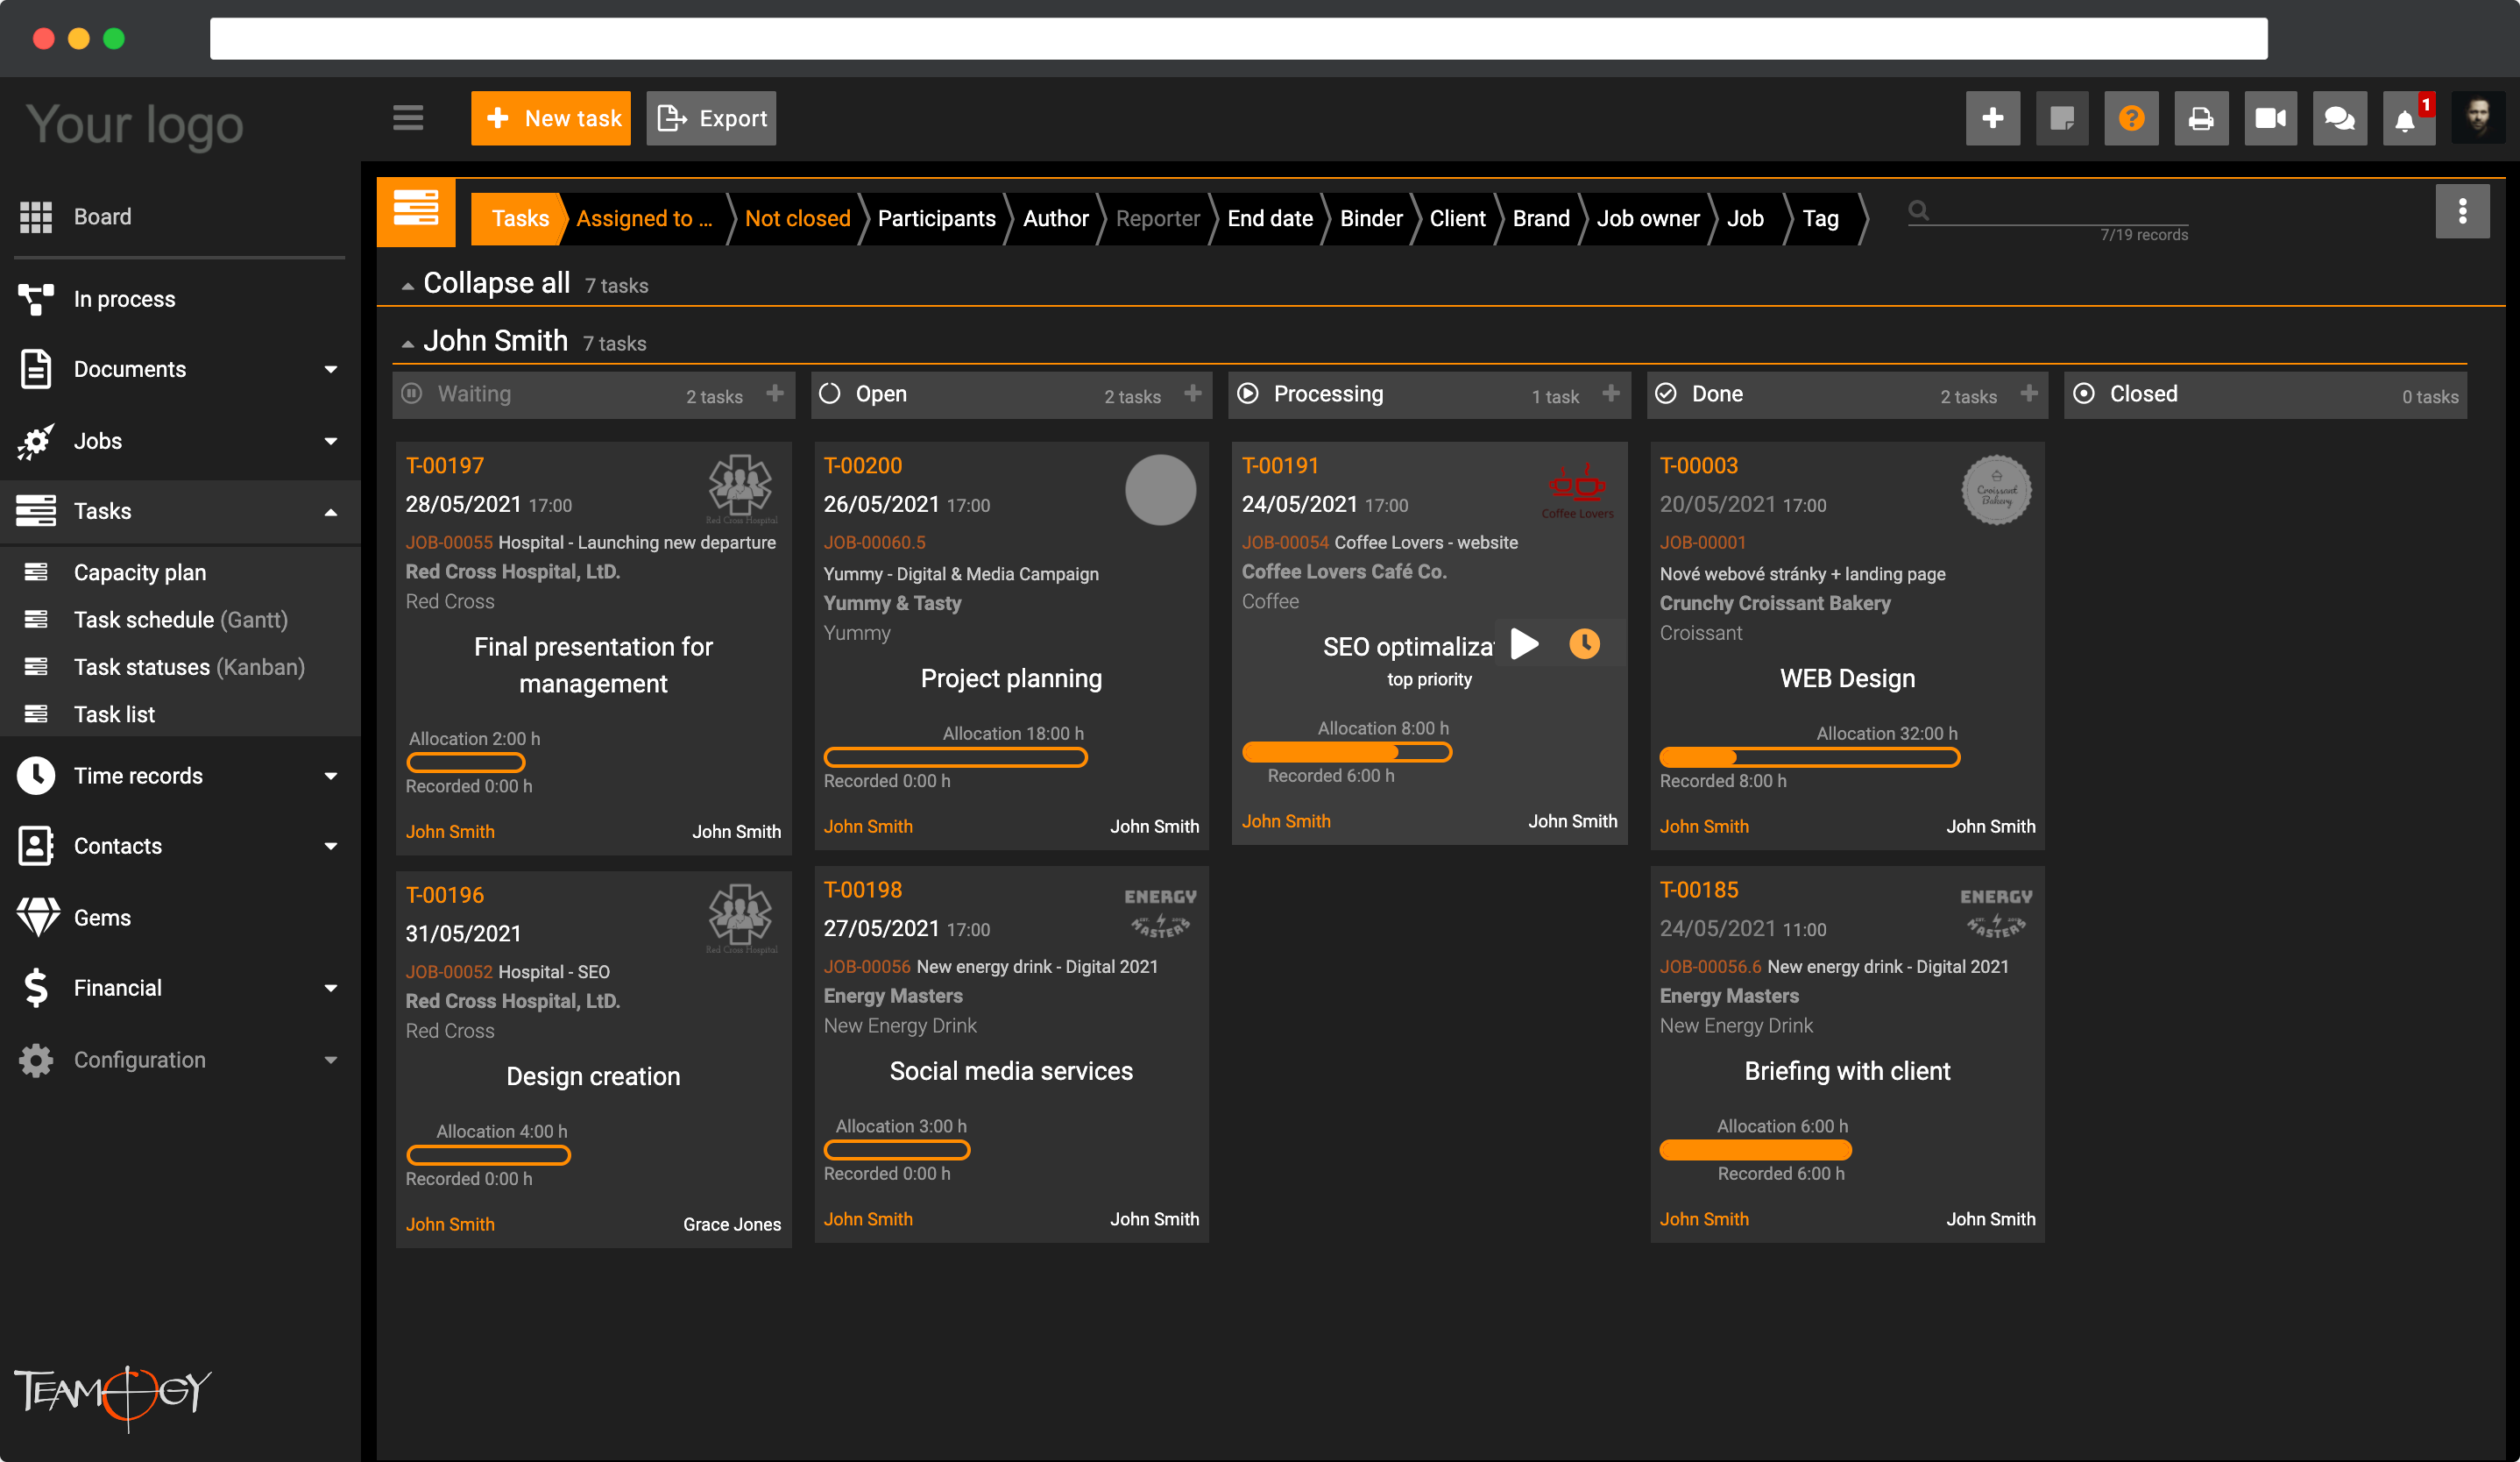2520x1462 pixels.
Task: Open the orange help question mark icon
Action: click(x=2131, y=119)
